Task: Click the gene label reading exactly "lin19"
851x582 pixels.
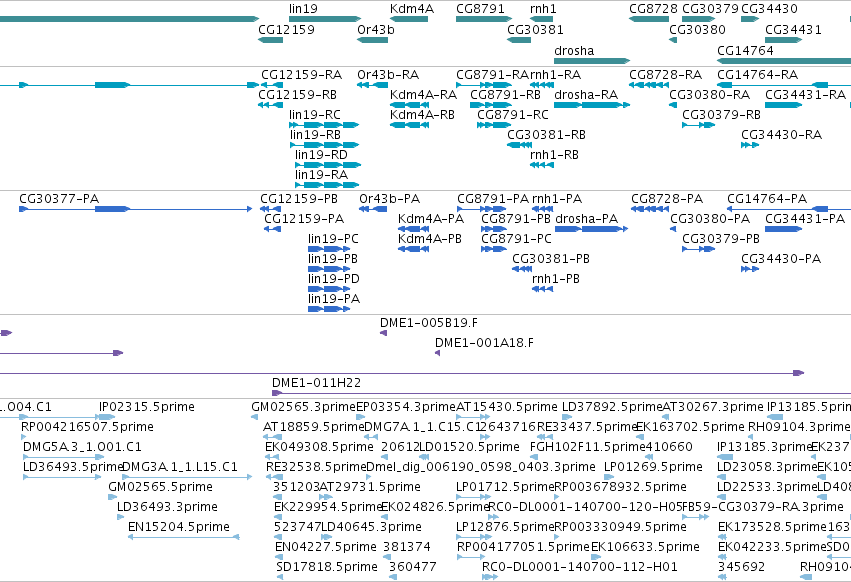Action: 303,9
